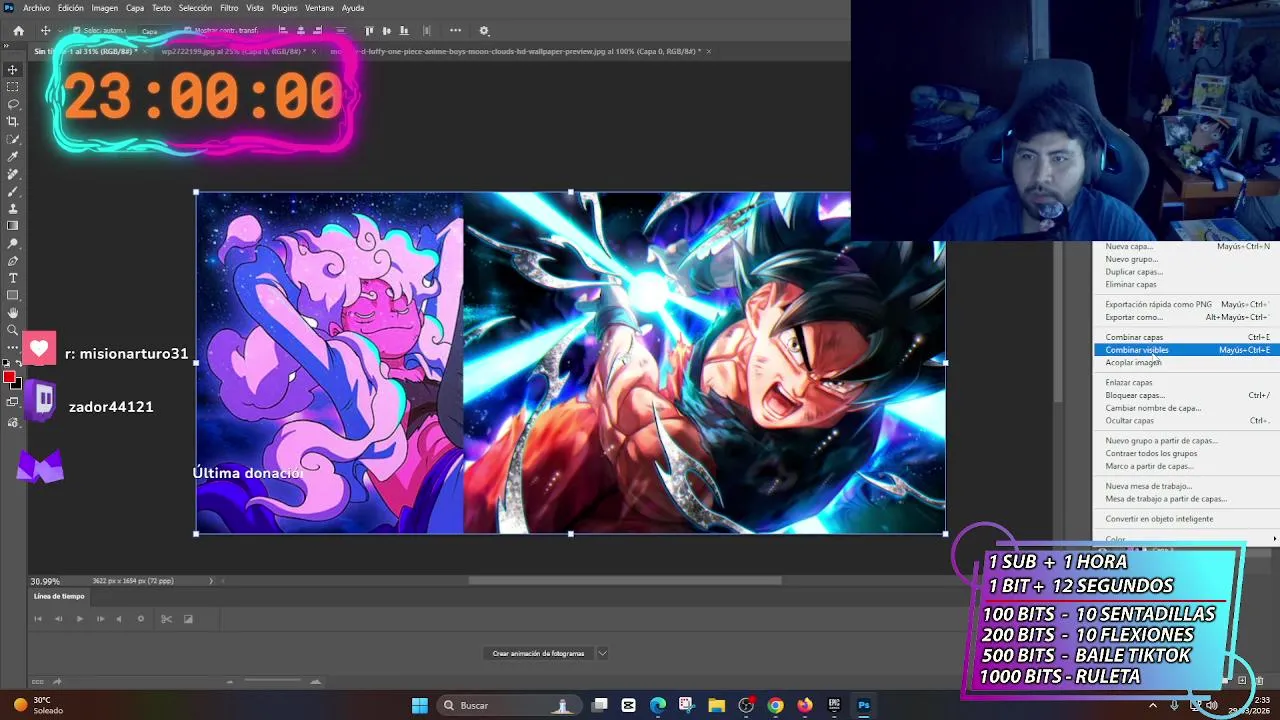Align left edges in options bar
This screenshot has height=720, width=1280.
click(283, 31)
